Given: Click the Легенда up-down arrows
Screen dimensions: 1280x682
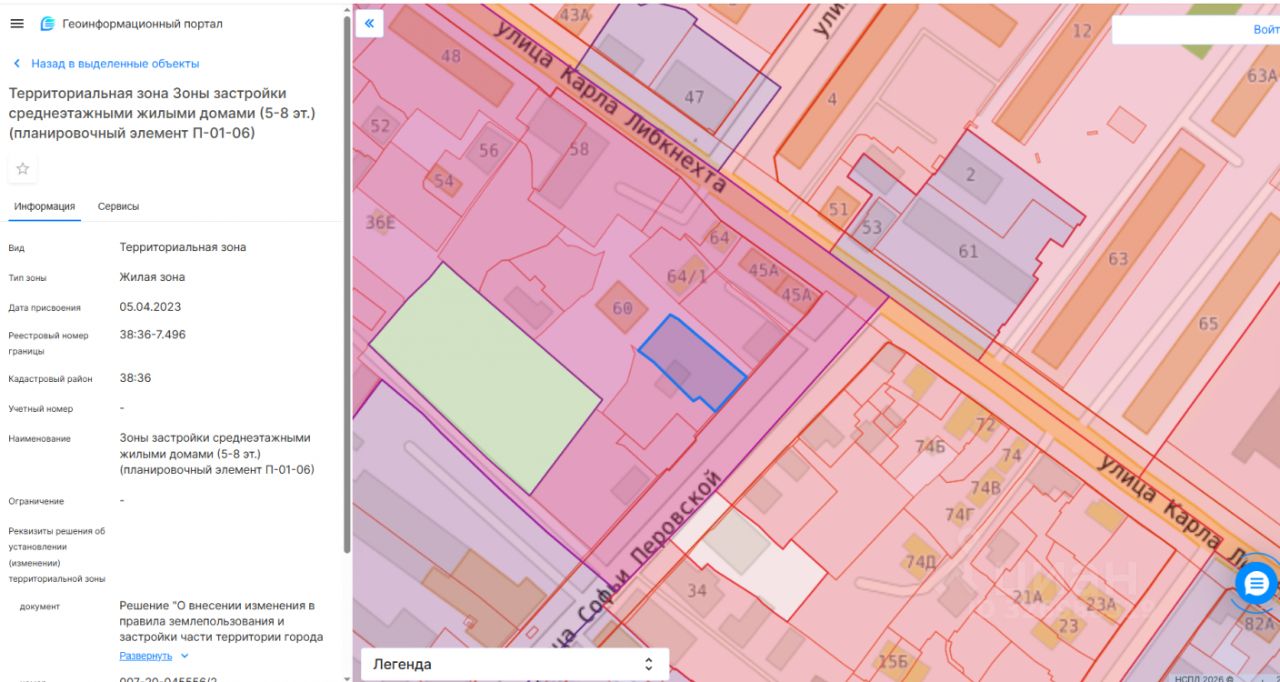Looking at the screenshot, I should click(x=648, y=664).
